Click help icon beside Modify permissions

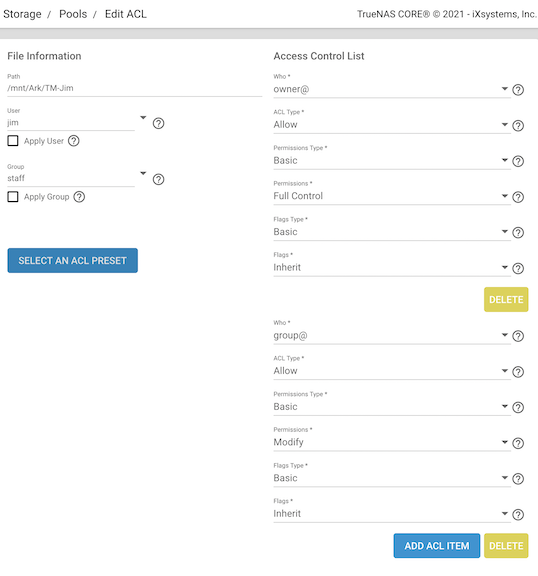518,443
